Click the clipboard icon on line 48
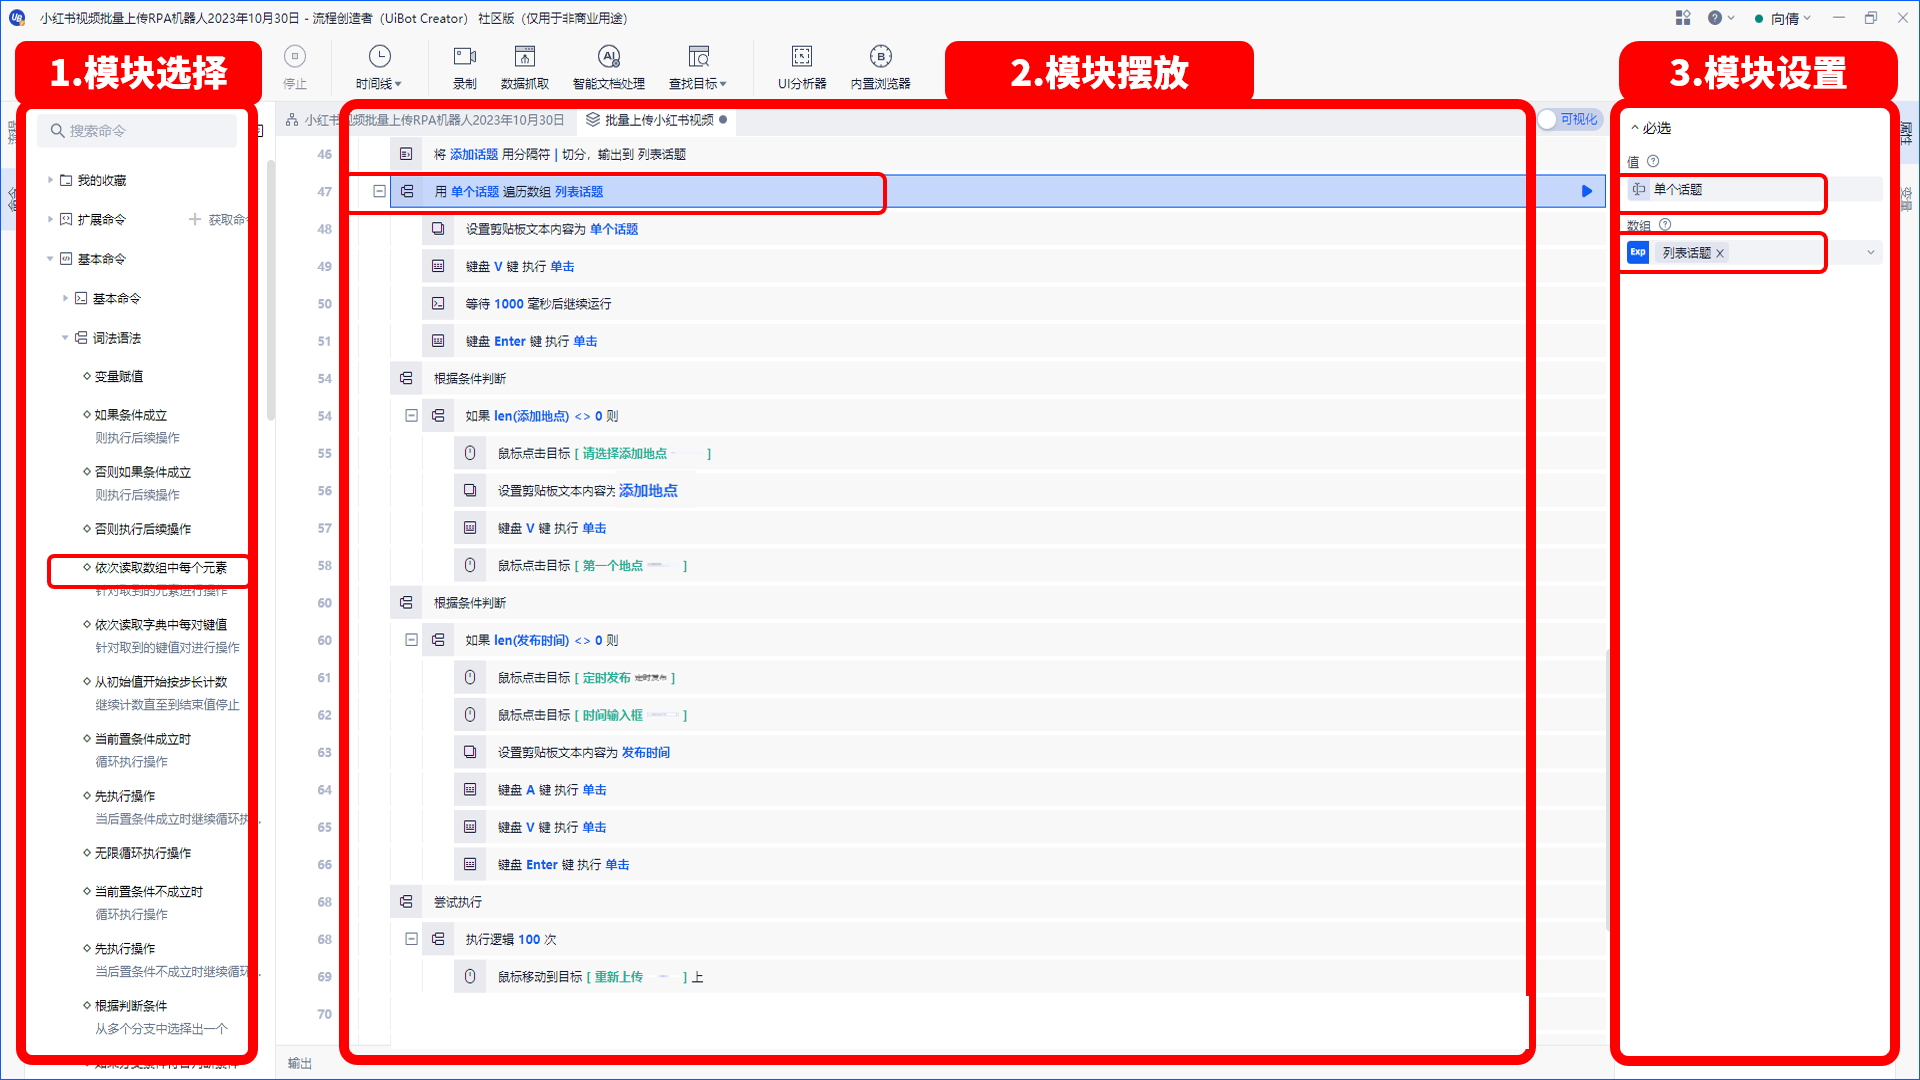 [x=438, y=229]
